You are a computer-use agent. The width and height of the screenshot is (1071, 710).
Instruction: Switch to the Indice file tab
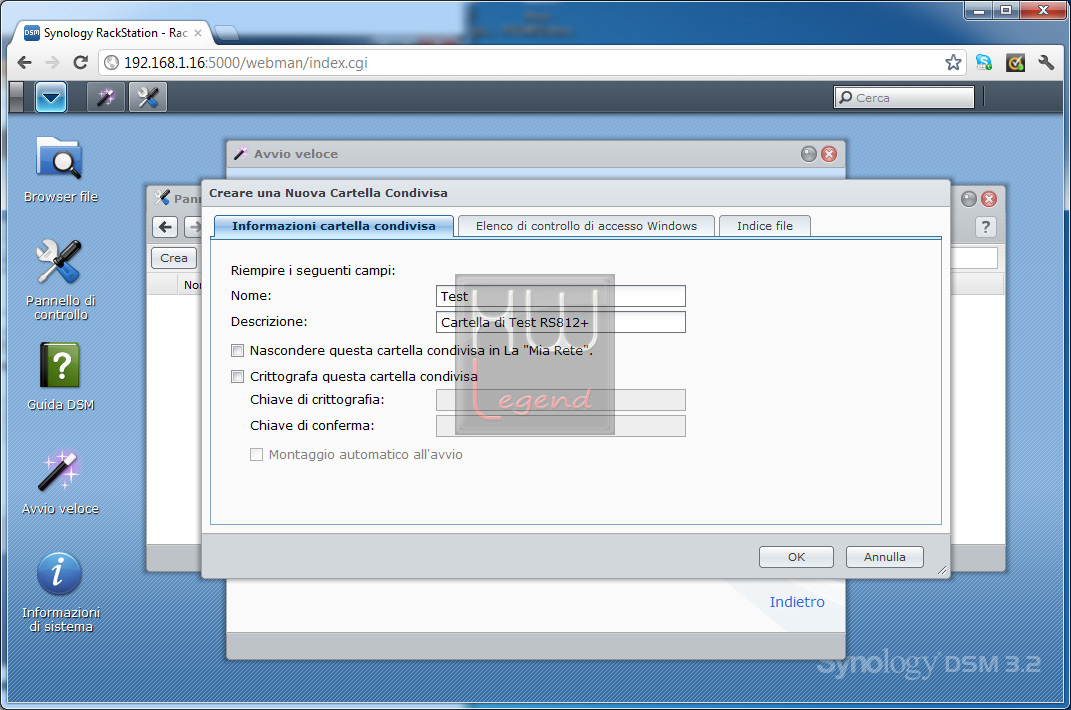[764, 226]
